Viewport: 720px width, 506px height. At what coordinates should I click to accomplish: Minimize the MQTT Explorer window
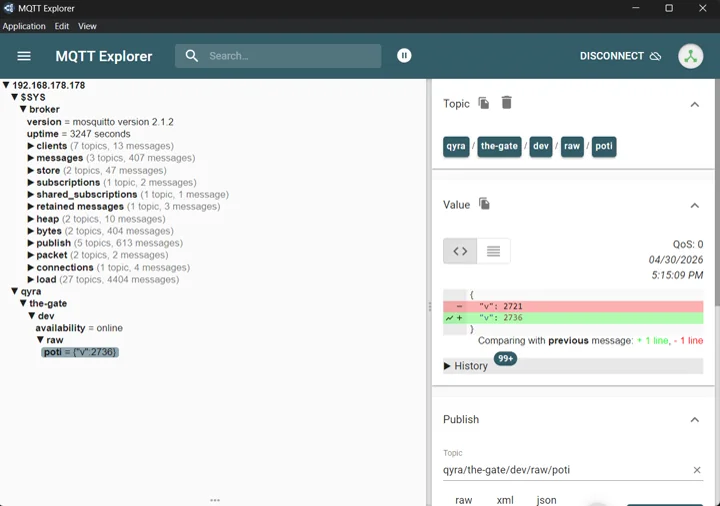point(636,8)
